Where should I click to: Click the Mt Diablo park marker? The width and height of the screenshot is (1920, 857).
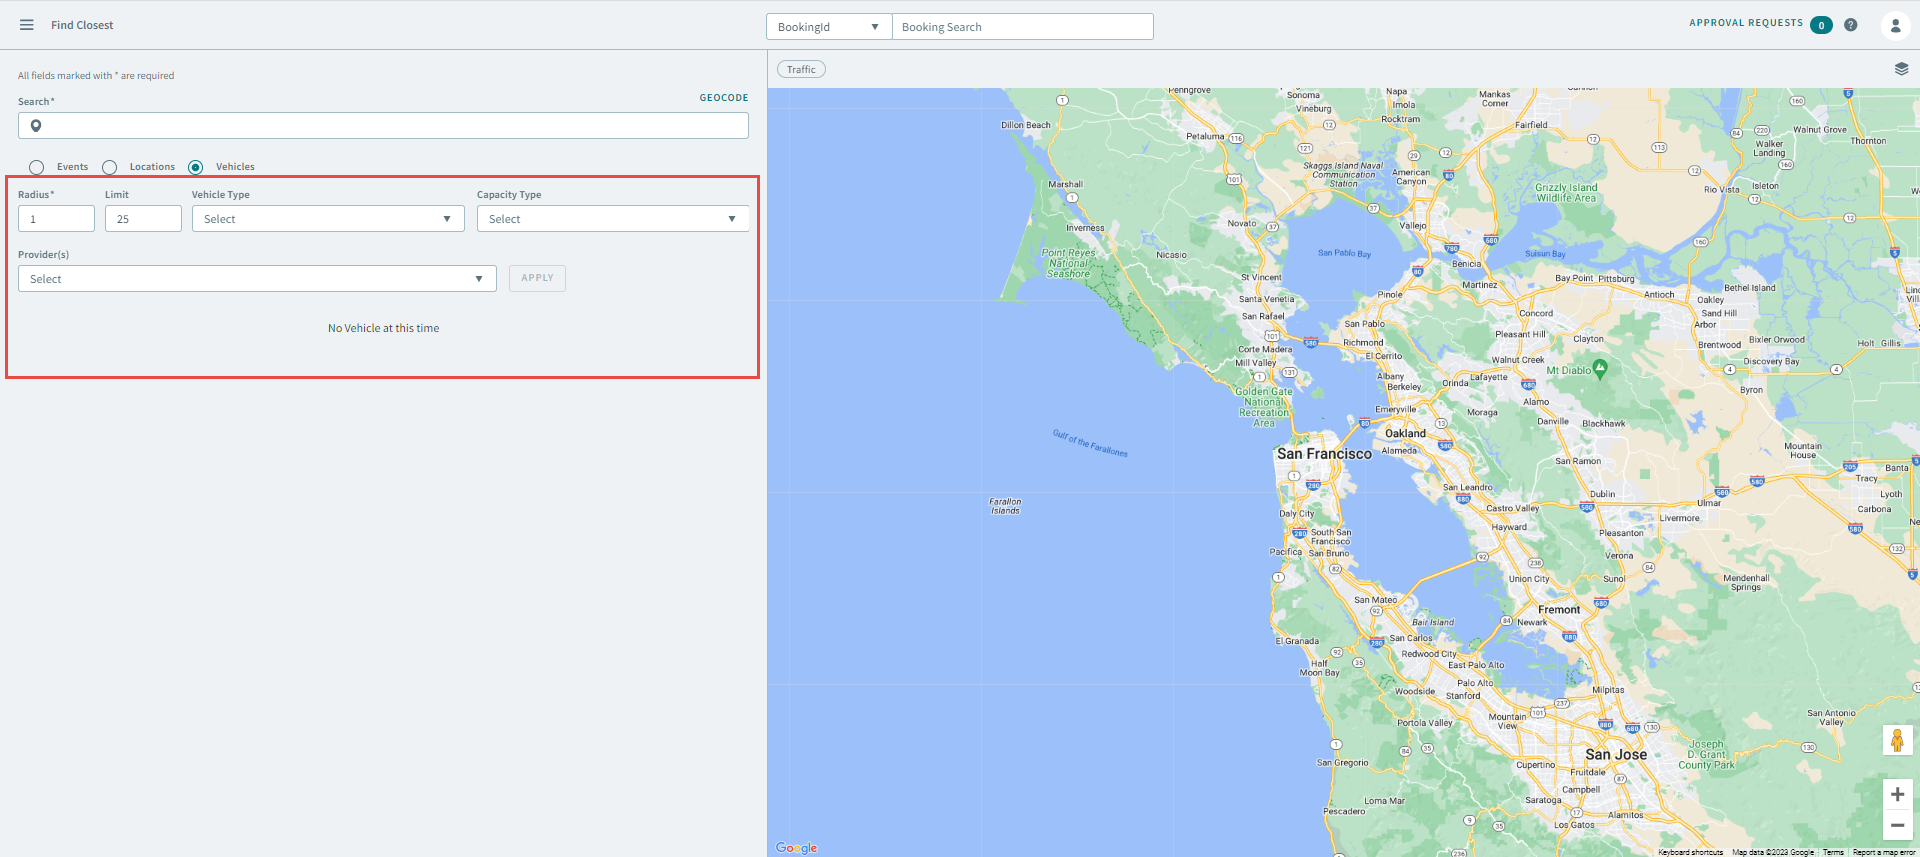pyautogui.click(x=1600, y=368)
